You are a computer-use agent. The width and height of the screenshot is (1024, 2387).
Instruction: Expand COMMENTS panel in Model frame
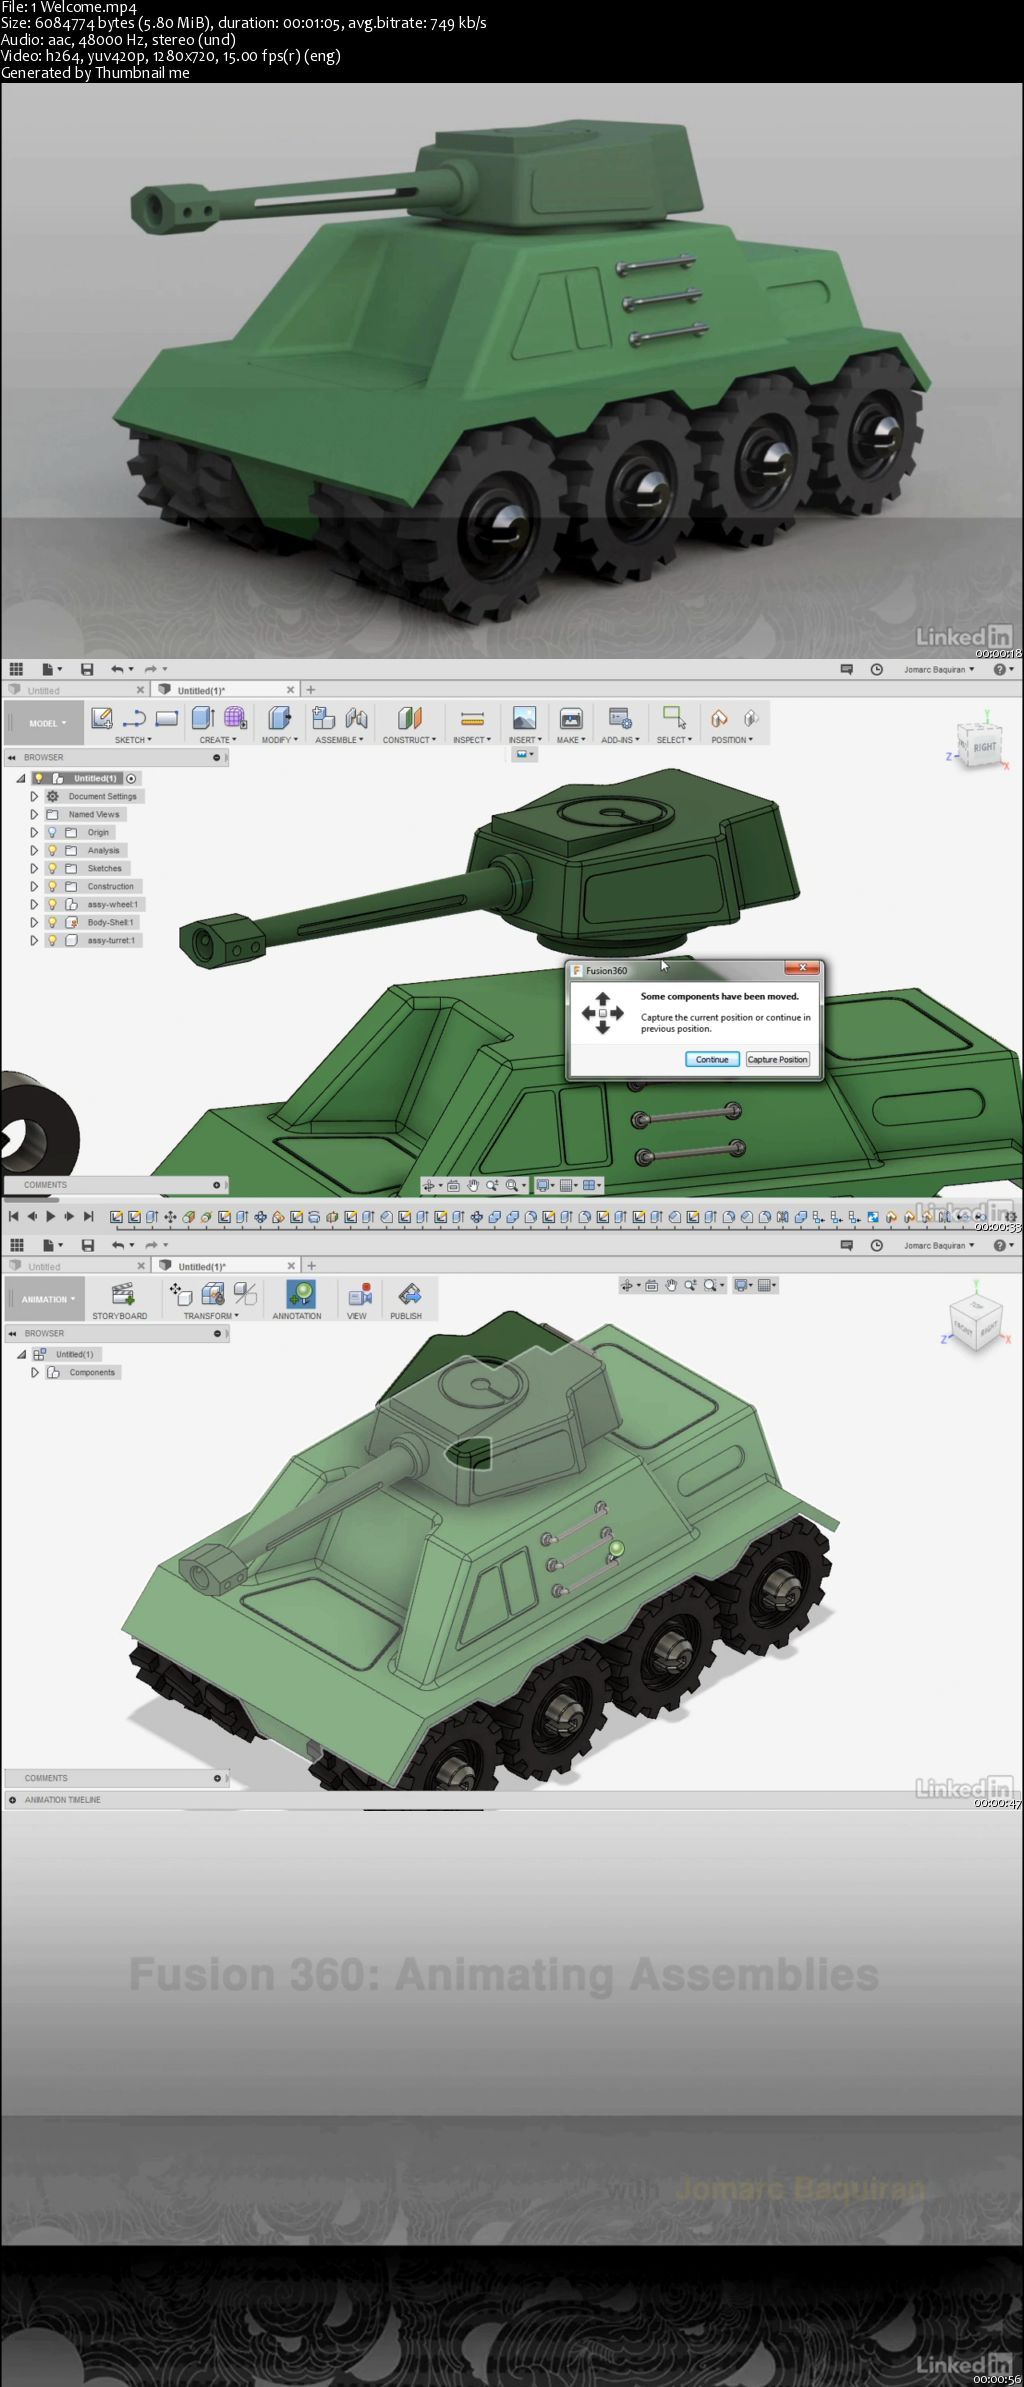216,1185
